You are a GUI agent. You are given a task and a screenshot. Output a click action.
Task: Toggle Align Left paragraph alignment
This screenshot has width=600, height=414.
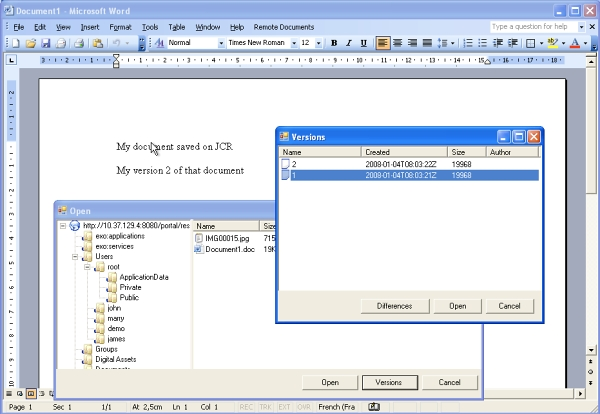382,43
